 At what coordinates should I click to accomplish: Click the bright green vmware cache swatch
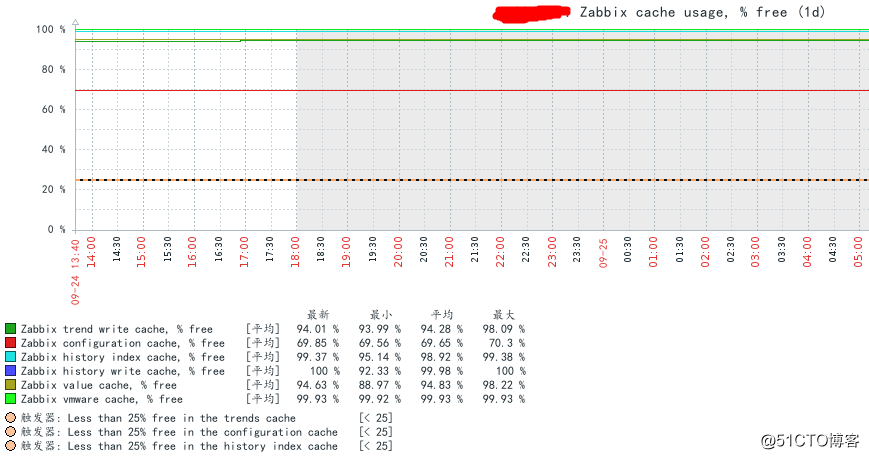pos(11,399)
